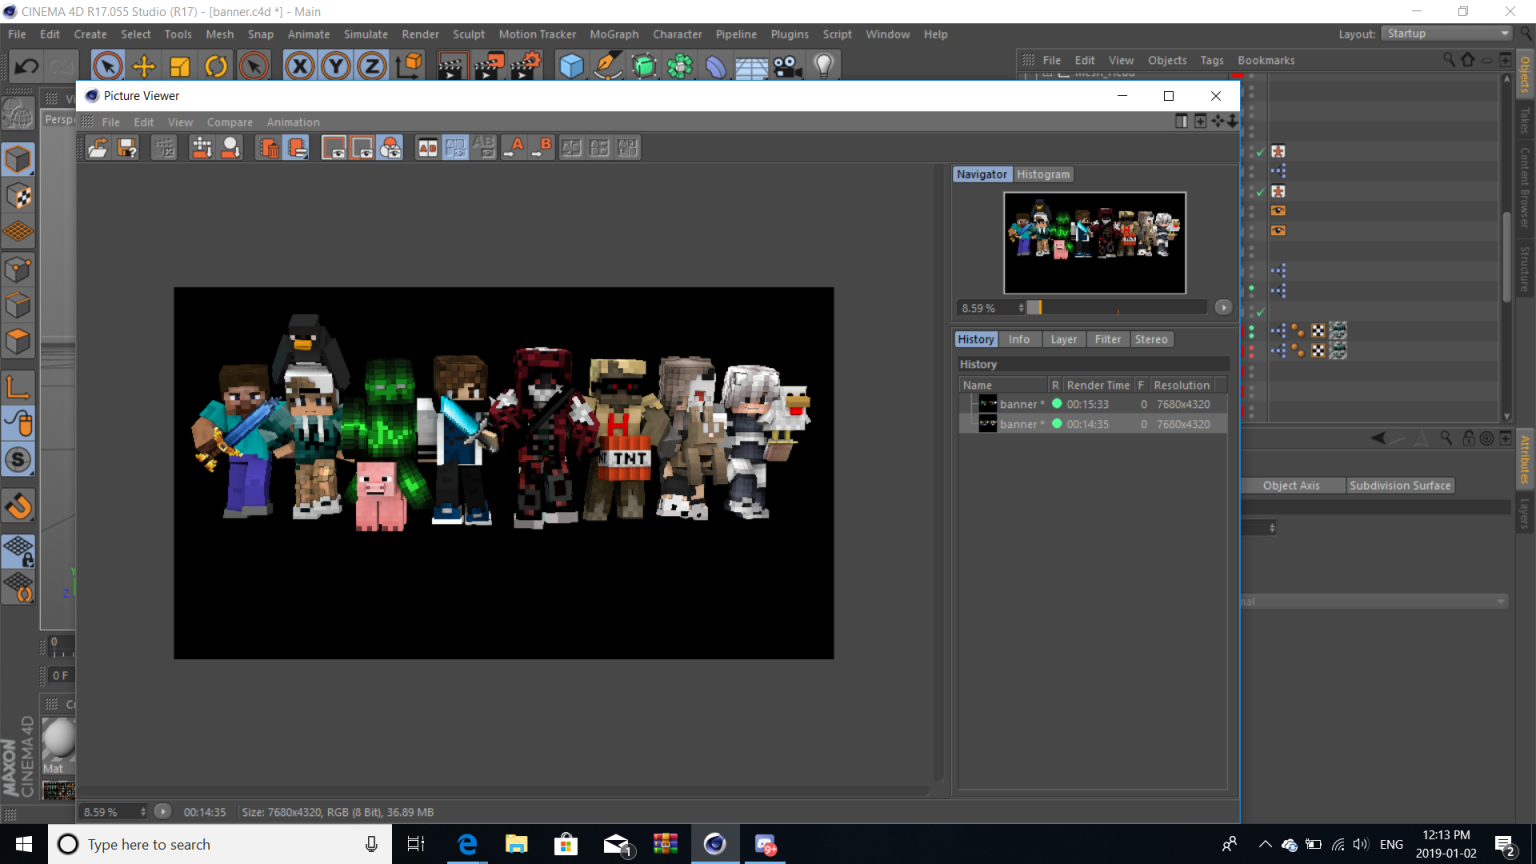Adjust the navigator zoom percentage stepper
The height and width of the screenshot is (864, 1536).
pyautogui.click(x=1021, y=308)
